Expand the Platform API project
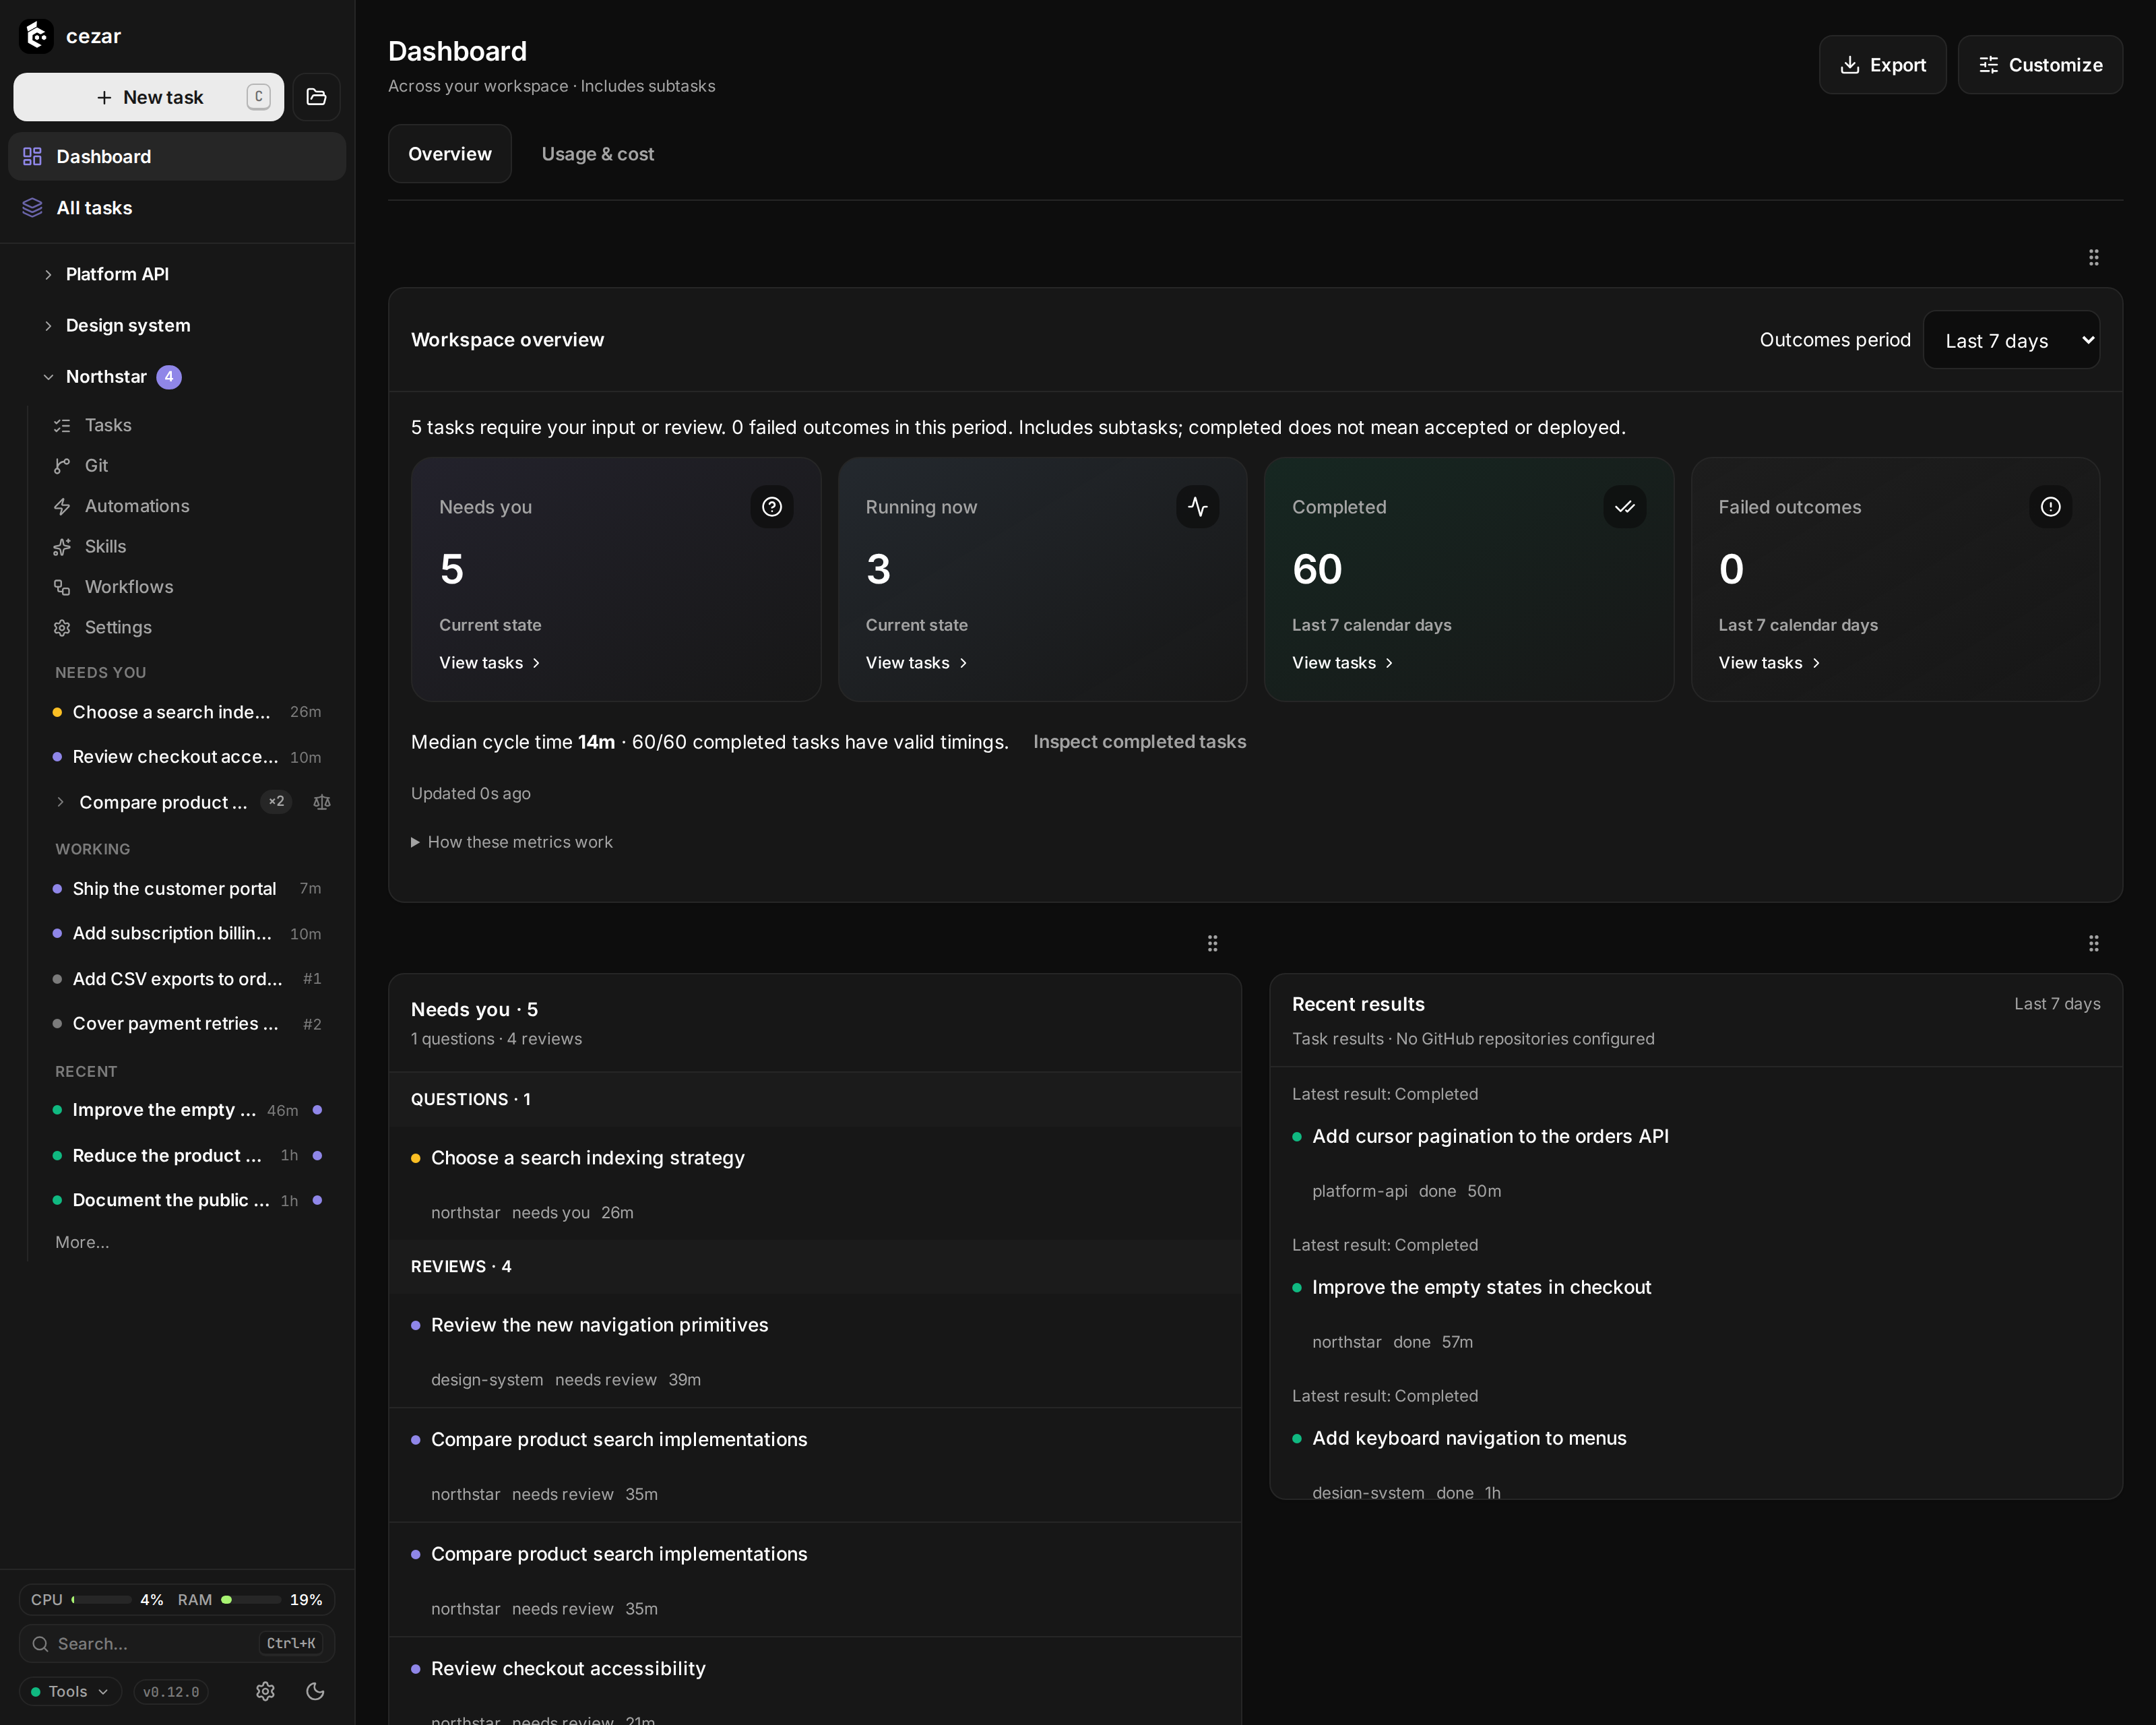Viewport: 2156px width, 1725px height. 48,274
